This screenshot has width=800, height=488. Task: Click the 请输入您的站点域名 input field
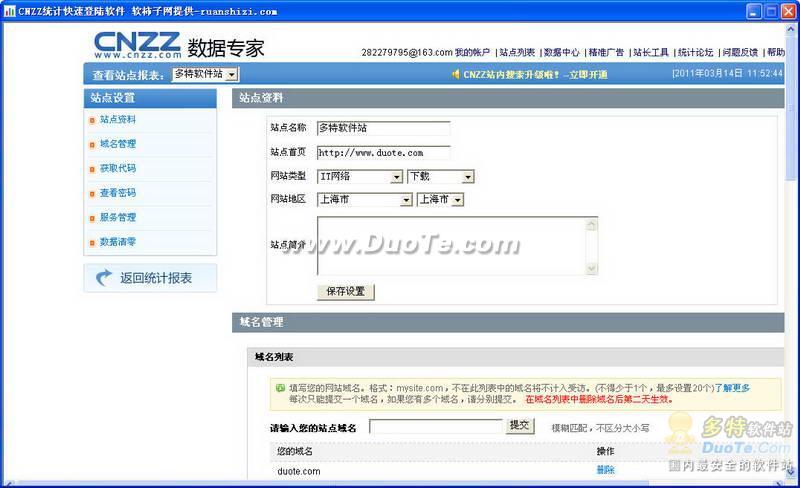click(436, 427)
